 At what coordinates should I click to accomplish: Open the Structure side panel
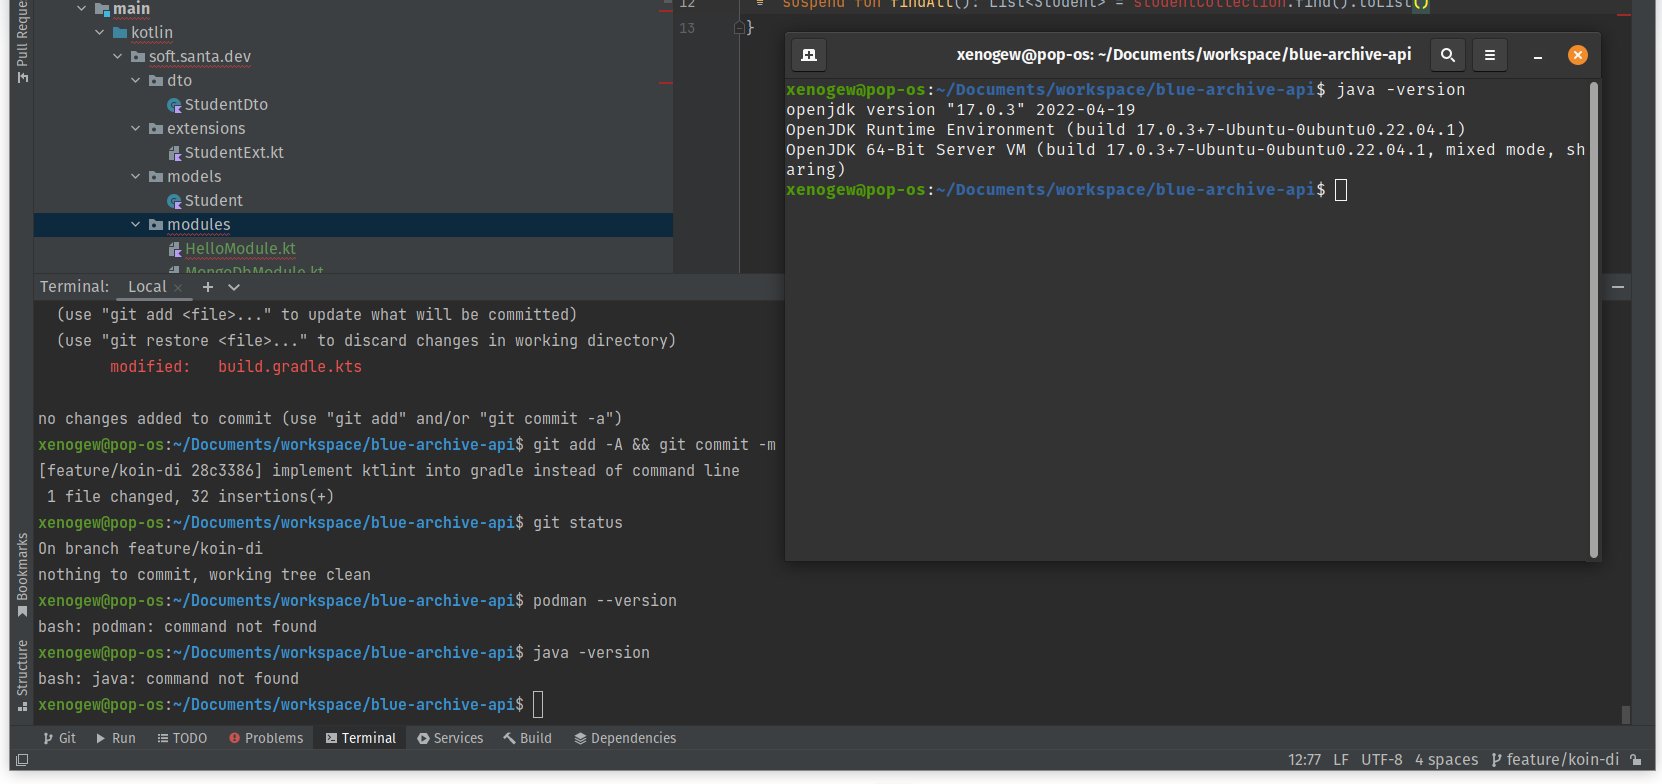[22, 675]
